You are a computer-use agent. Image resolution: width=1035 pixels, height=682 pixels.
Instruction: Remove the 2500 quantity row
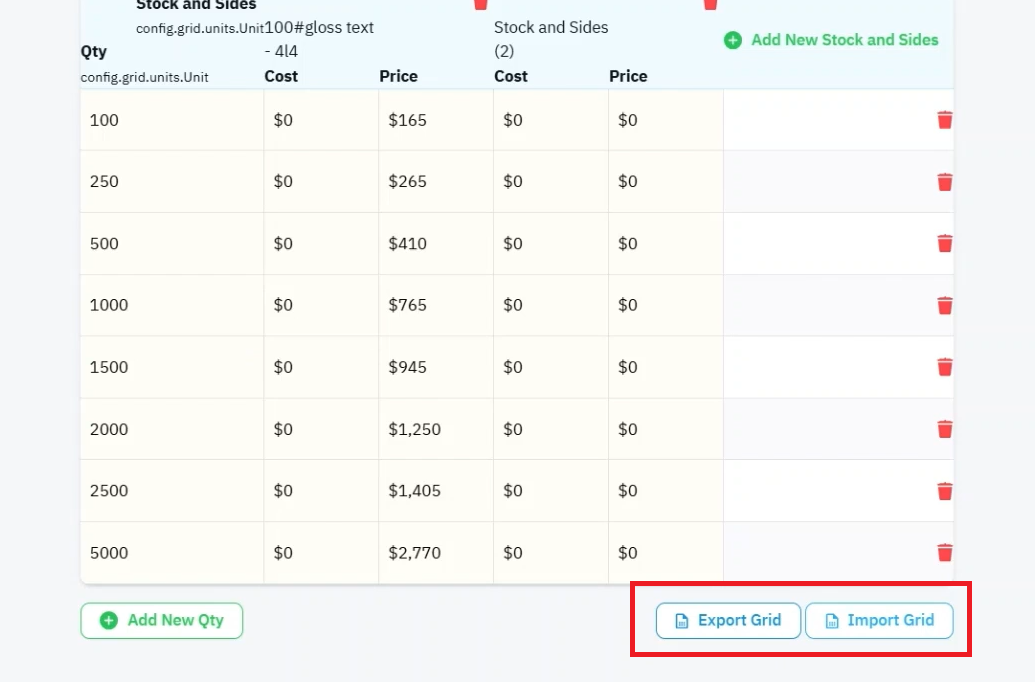pyautogui.click(x=945, y=491)
